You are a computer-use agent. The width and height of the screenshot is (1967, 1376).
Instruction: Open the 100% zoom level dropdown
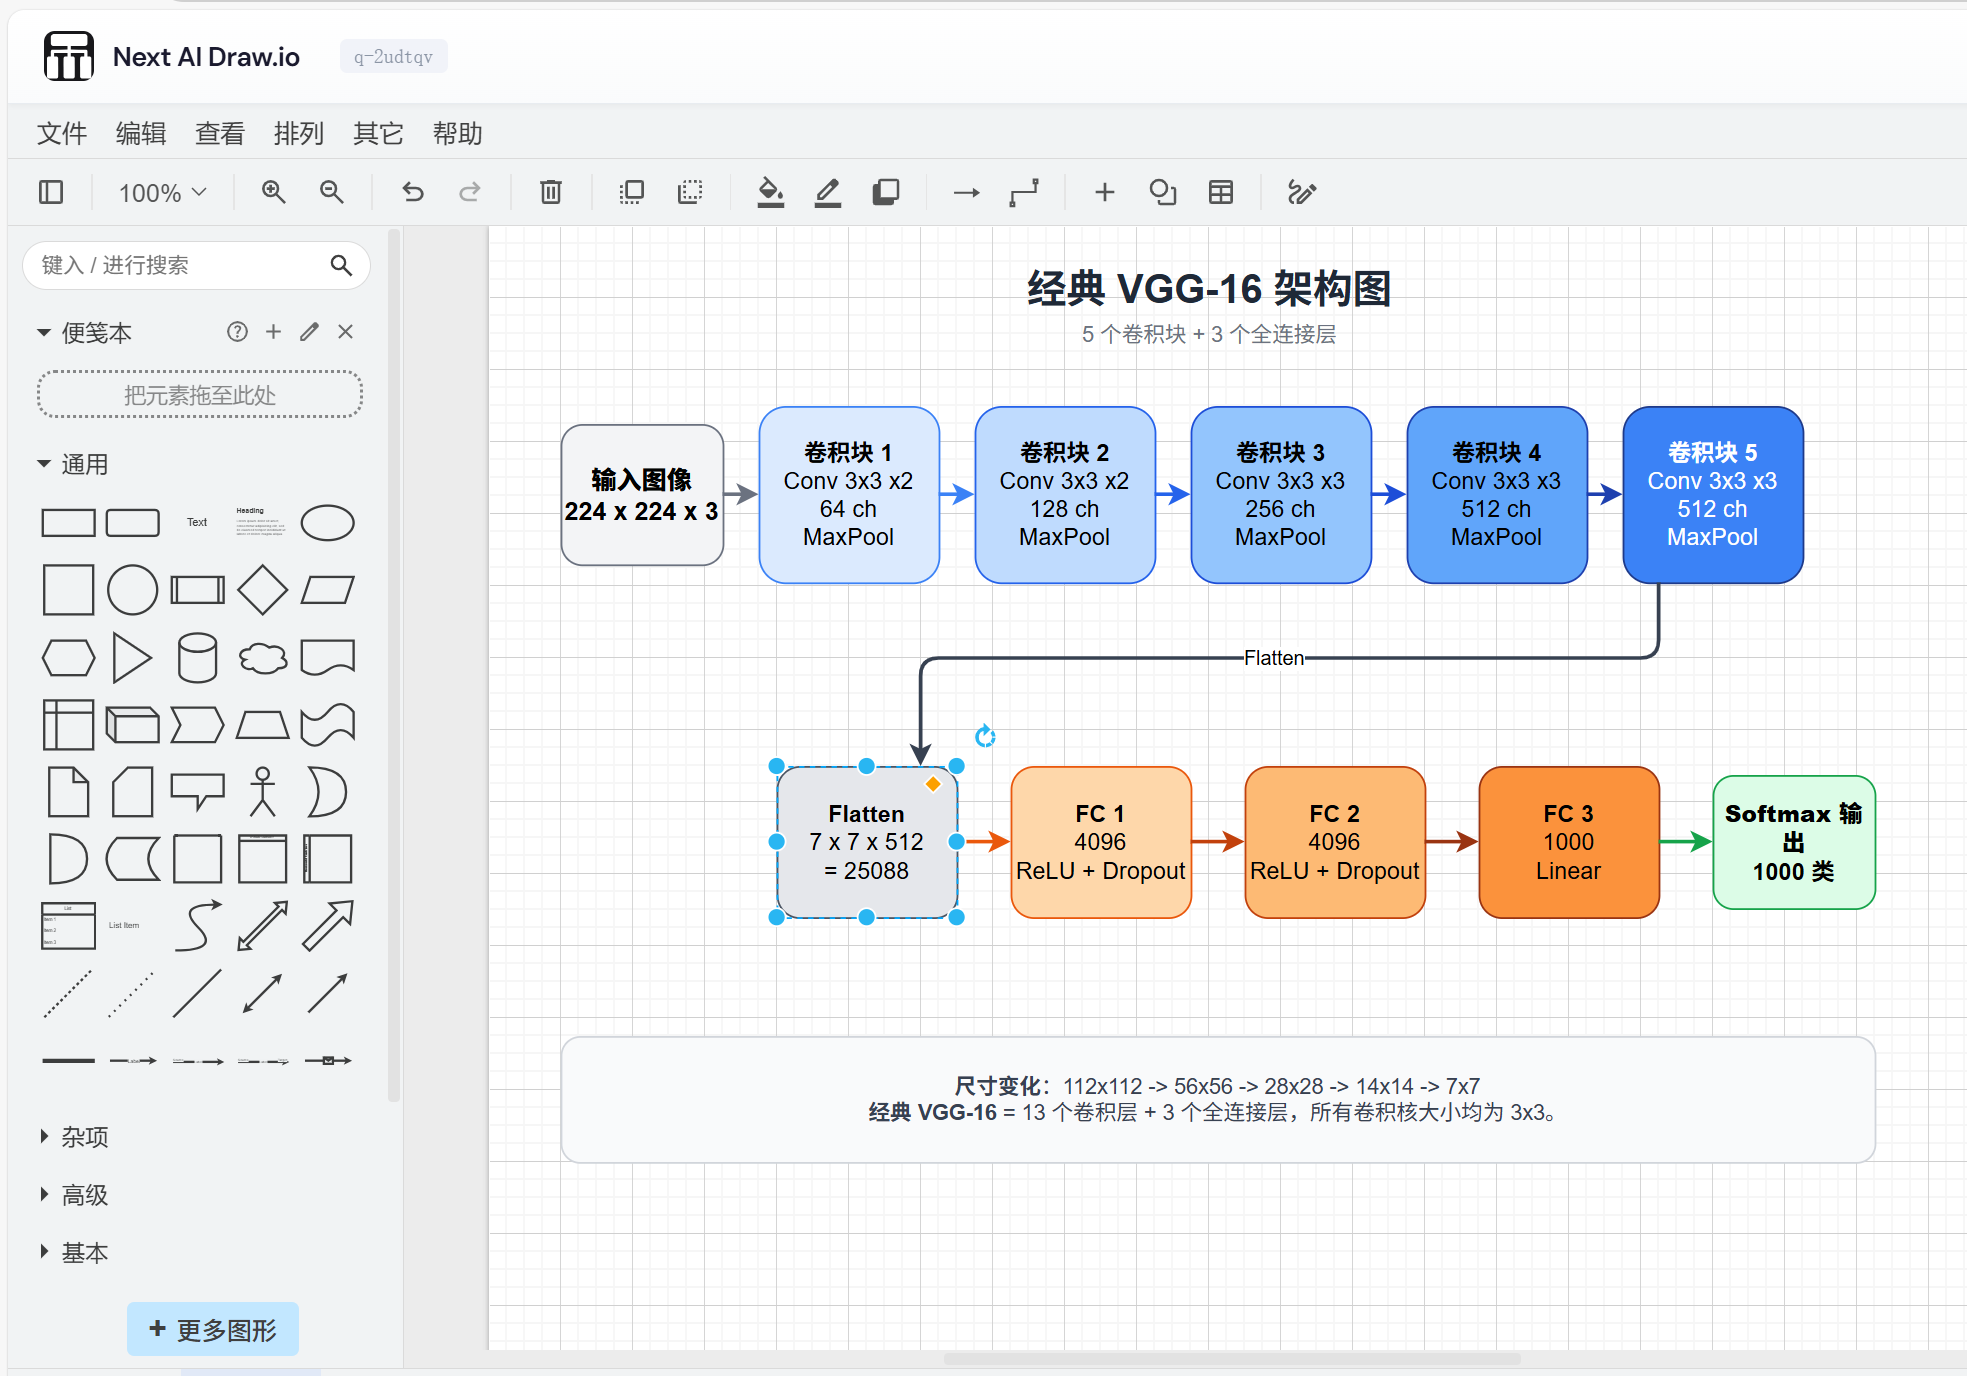click(162, 192)
